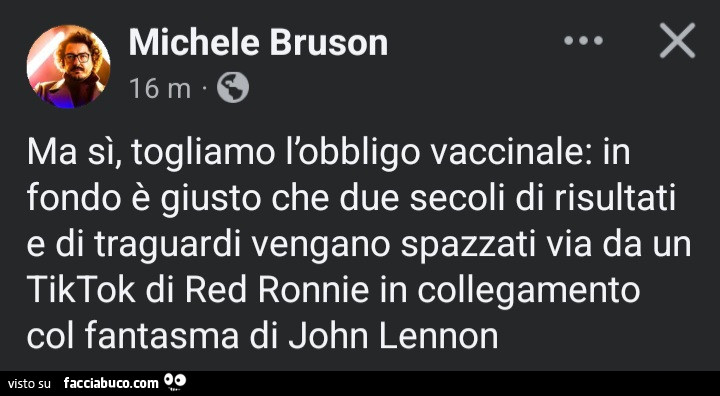Click the word "TikTok" in the post
This screenshot has height=396, width=720.
[x=81, y=290]
